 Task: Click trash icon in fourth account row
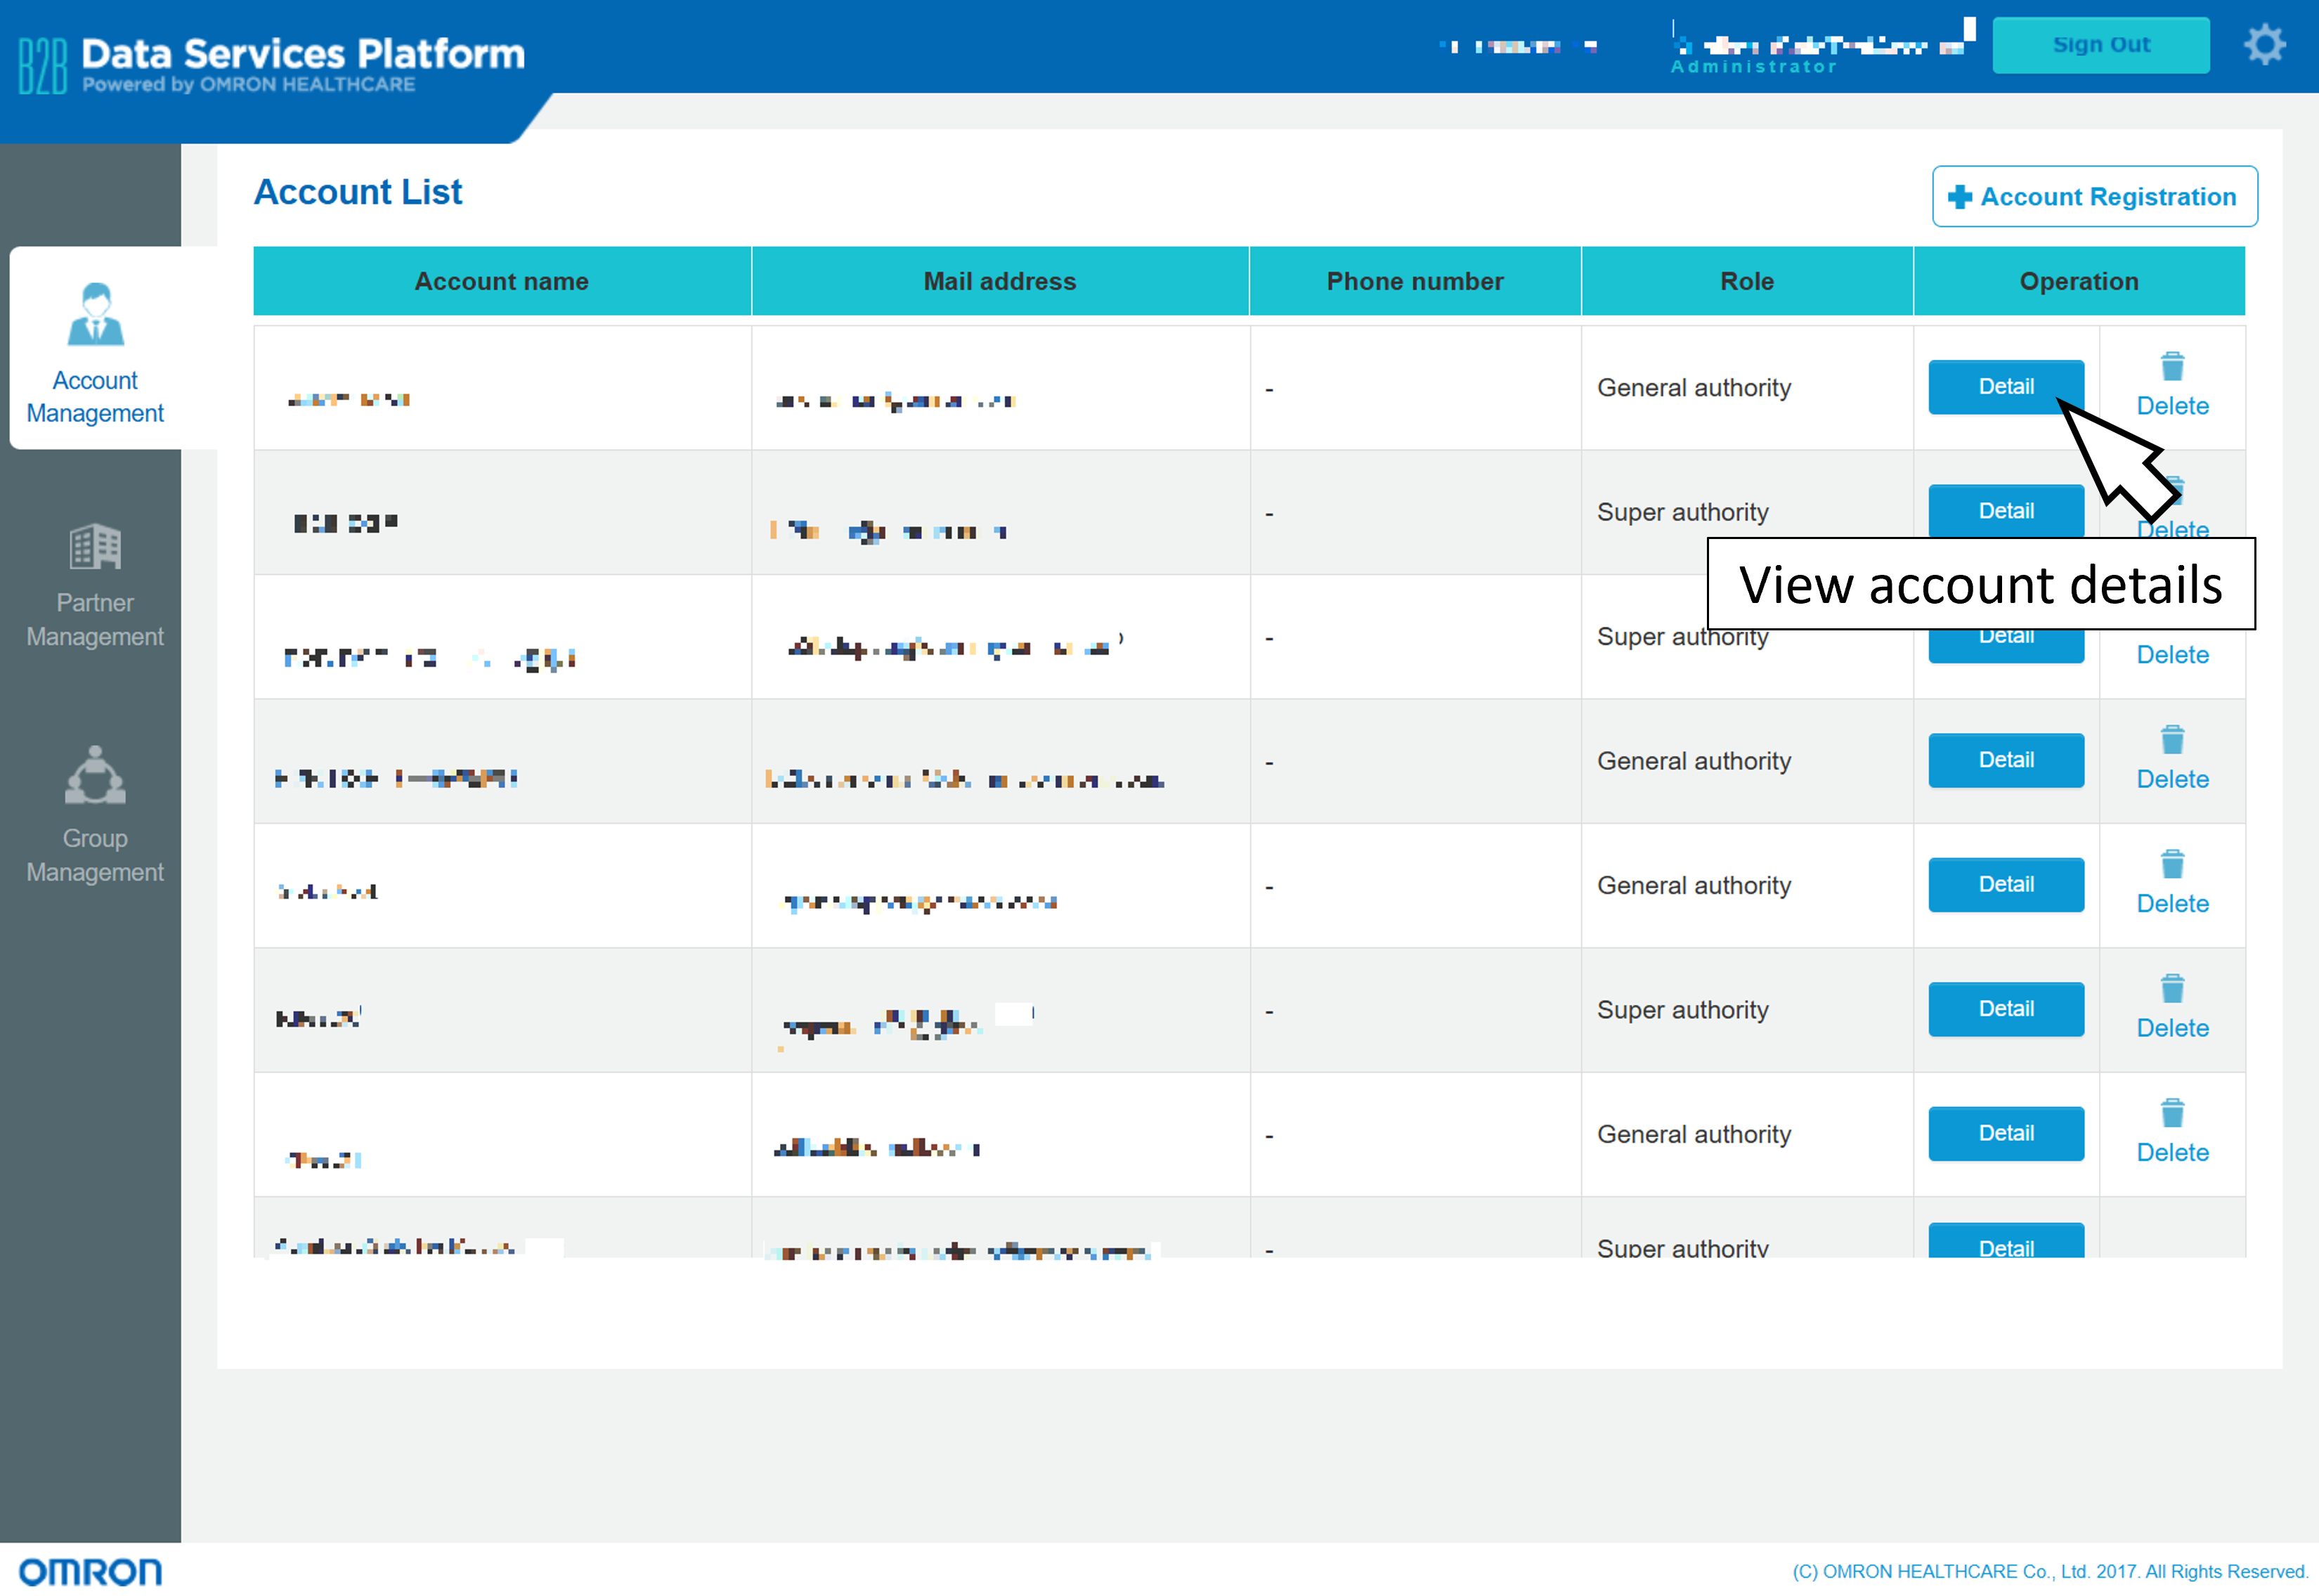[x=2172, y=740]
